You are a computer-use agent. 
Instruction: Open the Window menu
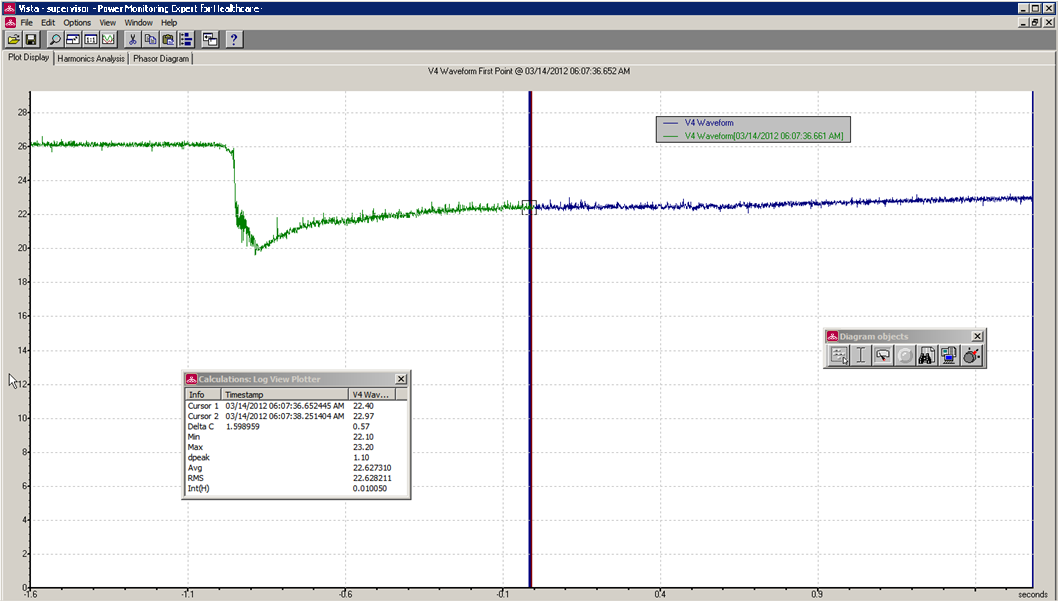138,22
